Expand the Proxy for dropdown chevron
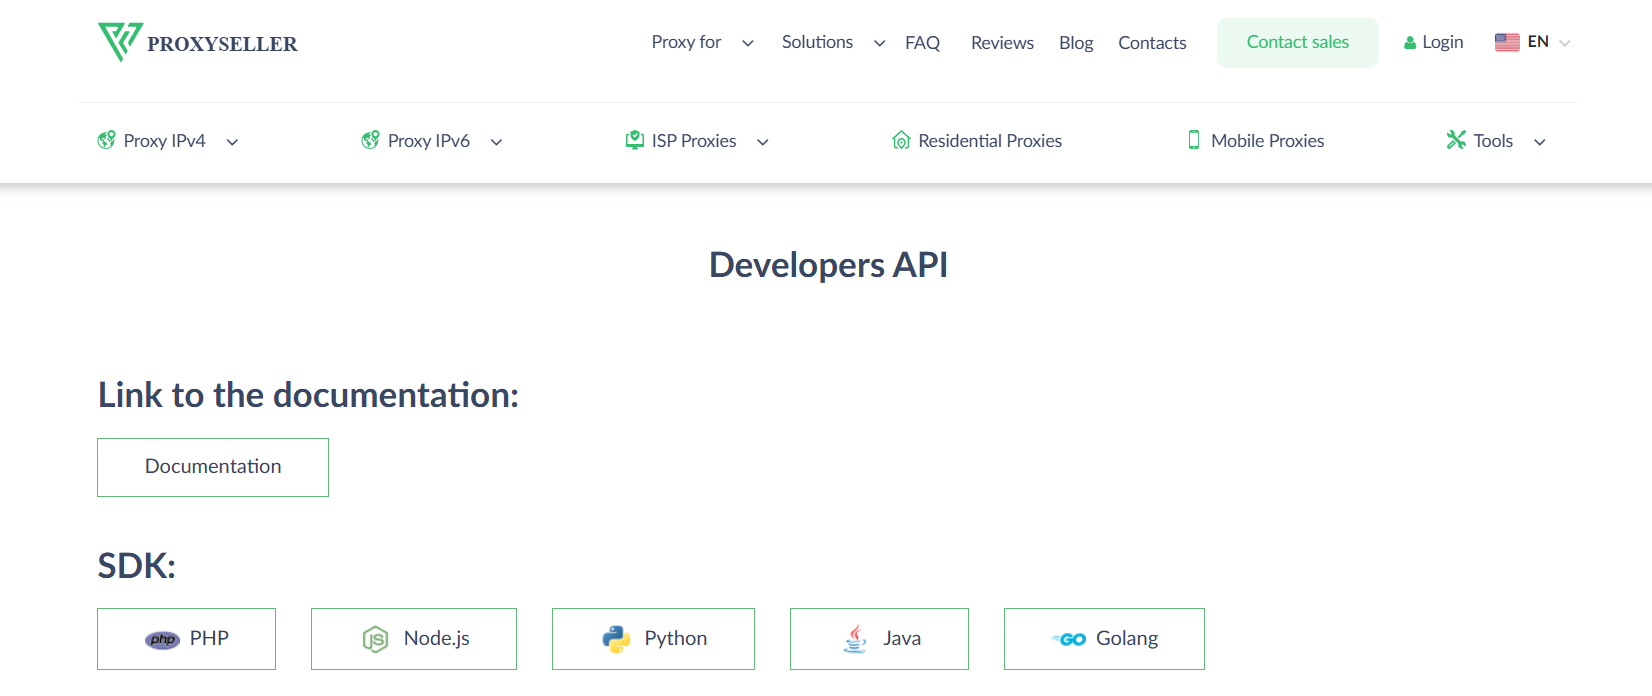1652x696 pixels. pyautogui.click(x=748, y=43)
